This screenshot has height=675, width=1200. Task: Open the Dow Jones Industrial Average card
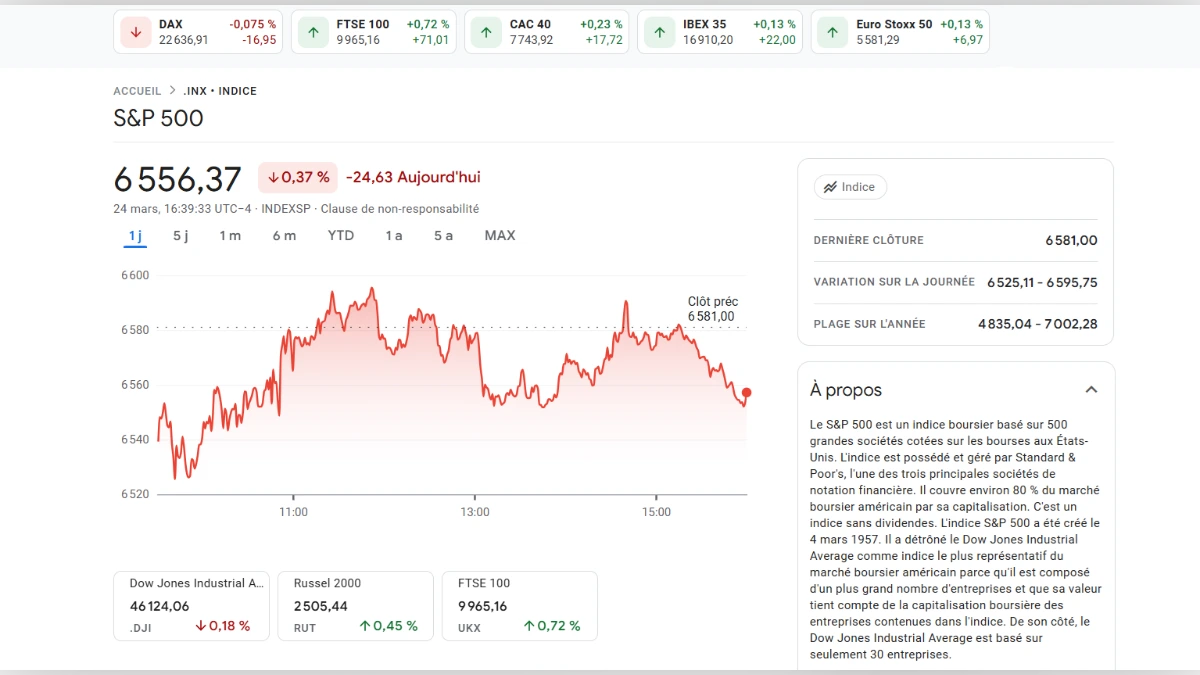coord(191,605)
